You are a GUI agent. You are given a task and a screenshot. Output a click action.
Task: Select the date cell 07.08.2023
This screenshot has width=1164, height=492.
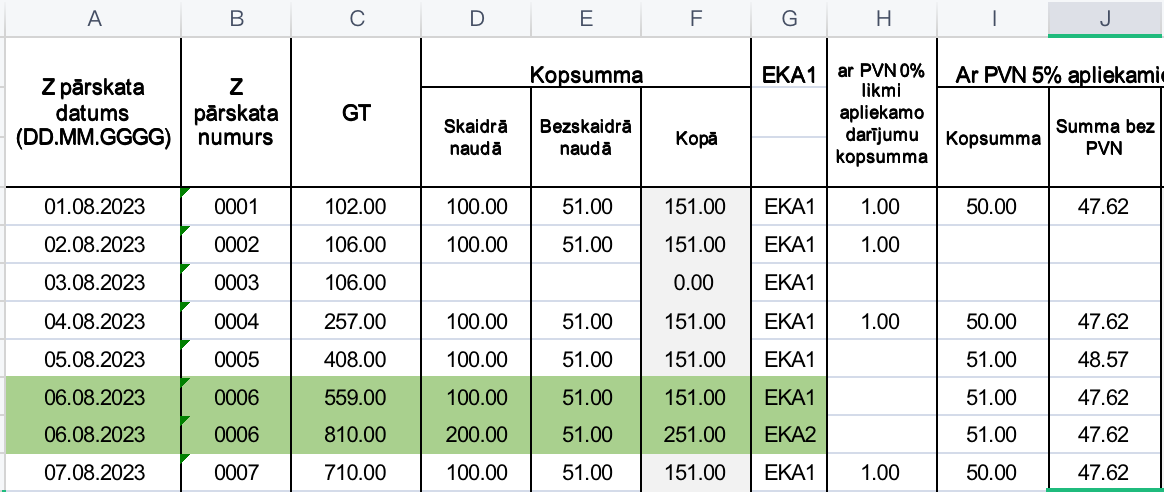point(95,473)
